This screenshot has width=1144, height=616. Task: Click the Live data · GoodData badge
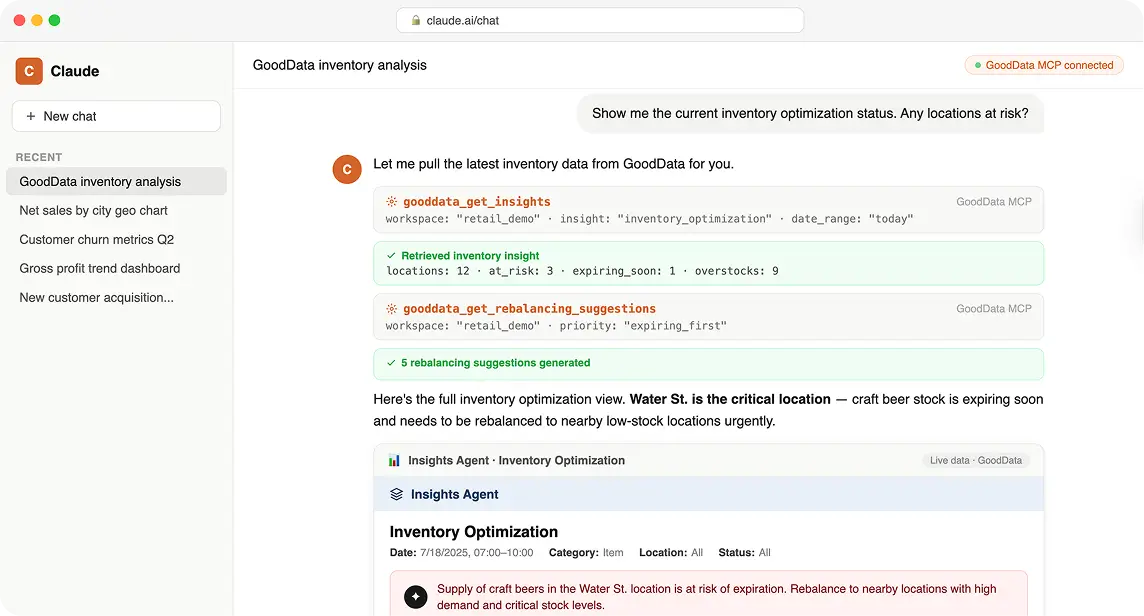coord(975,461)
